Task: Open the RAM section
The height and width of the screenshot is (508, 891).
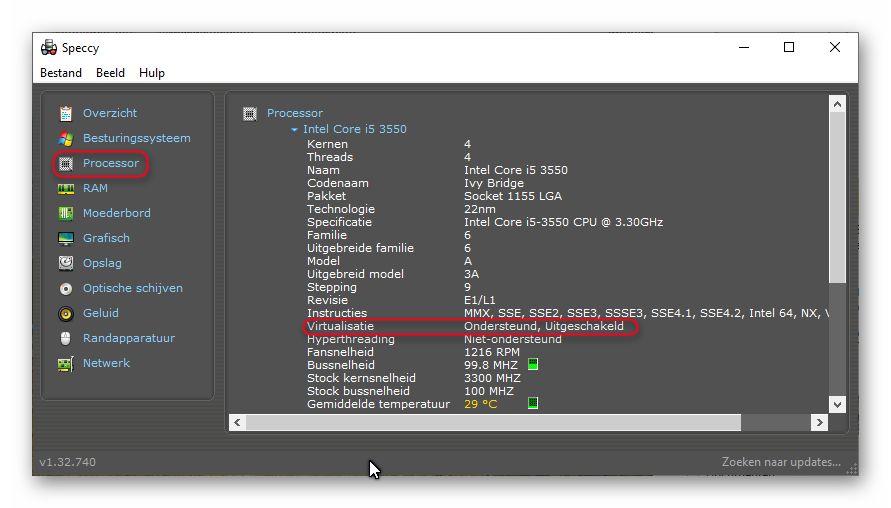Action: (95, 188)
